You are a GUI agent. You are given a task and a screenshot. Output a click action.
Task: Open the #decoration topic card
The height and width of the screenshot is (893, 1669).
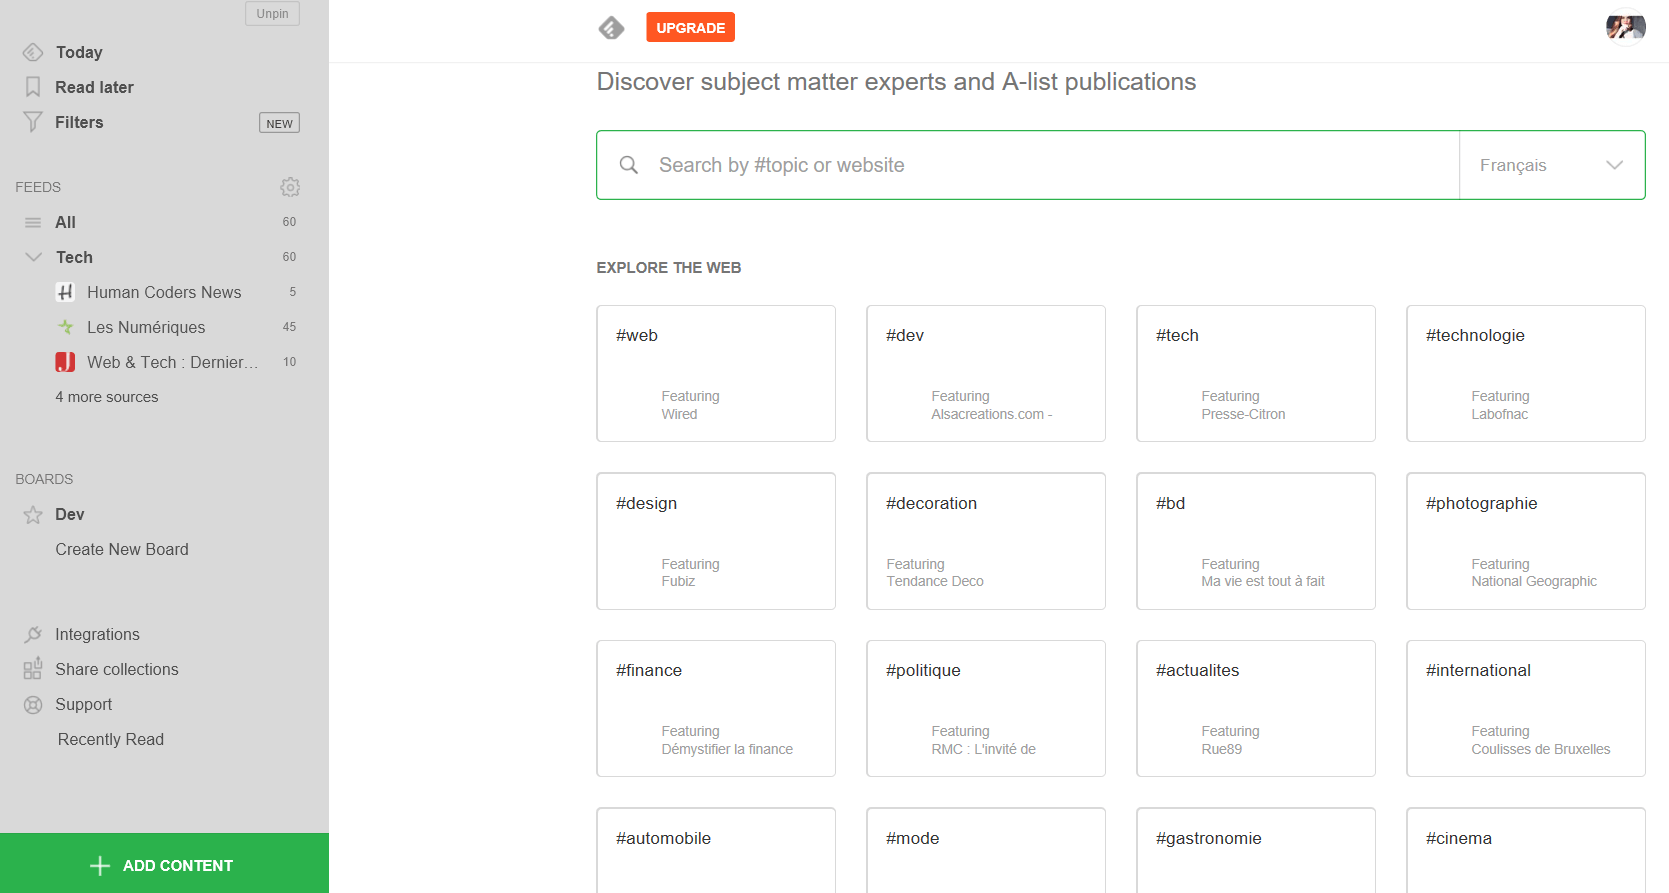(986, 541)
